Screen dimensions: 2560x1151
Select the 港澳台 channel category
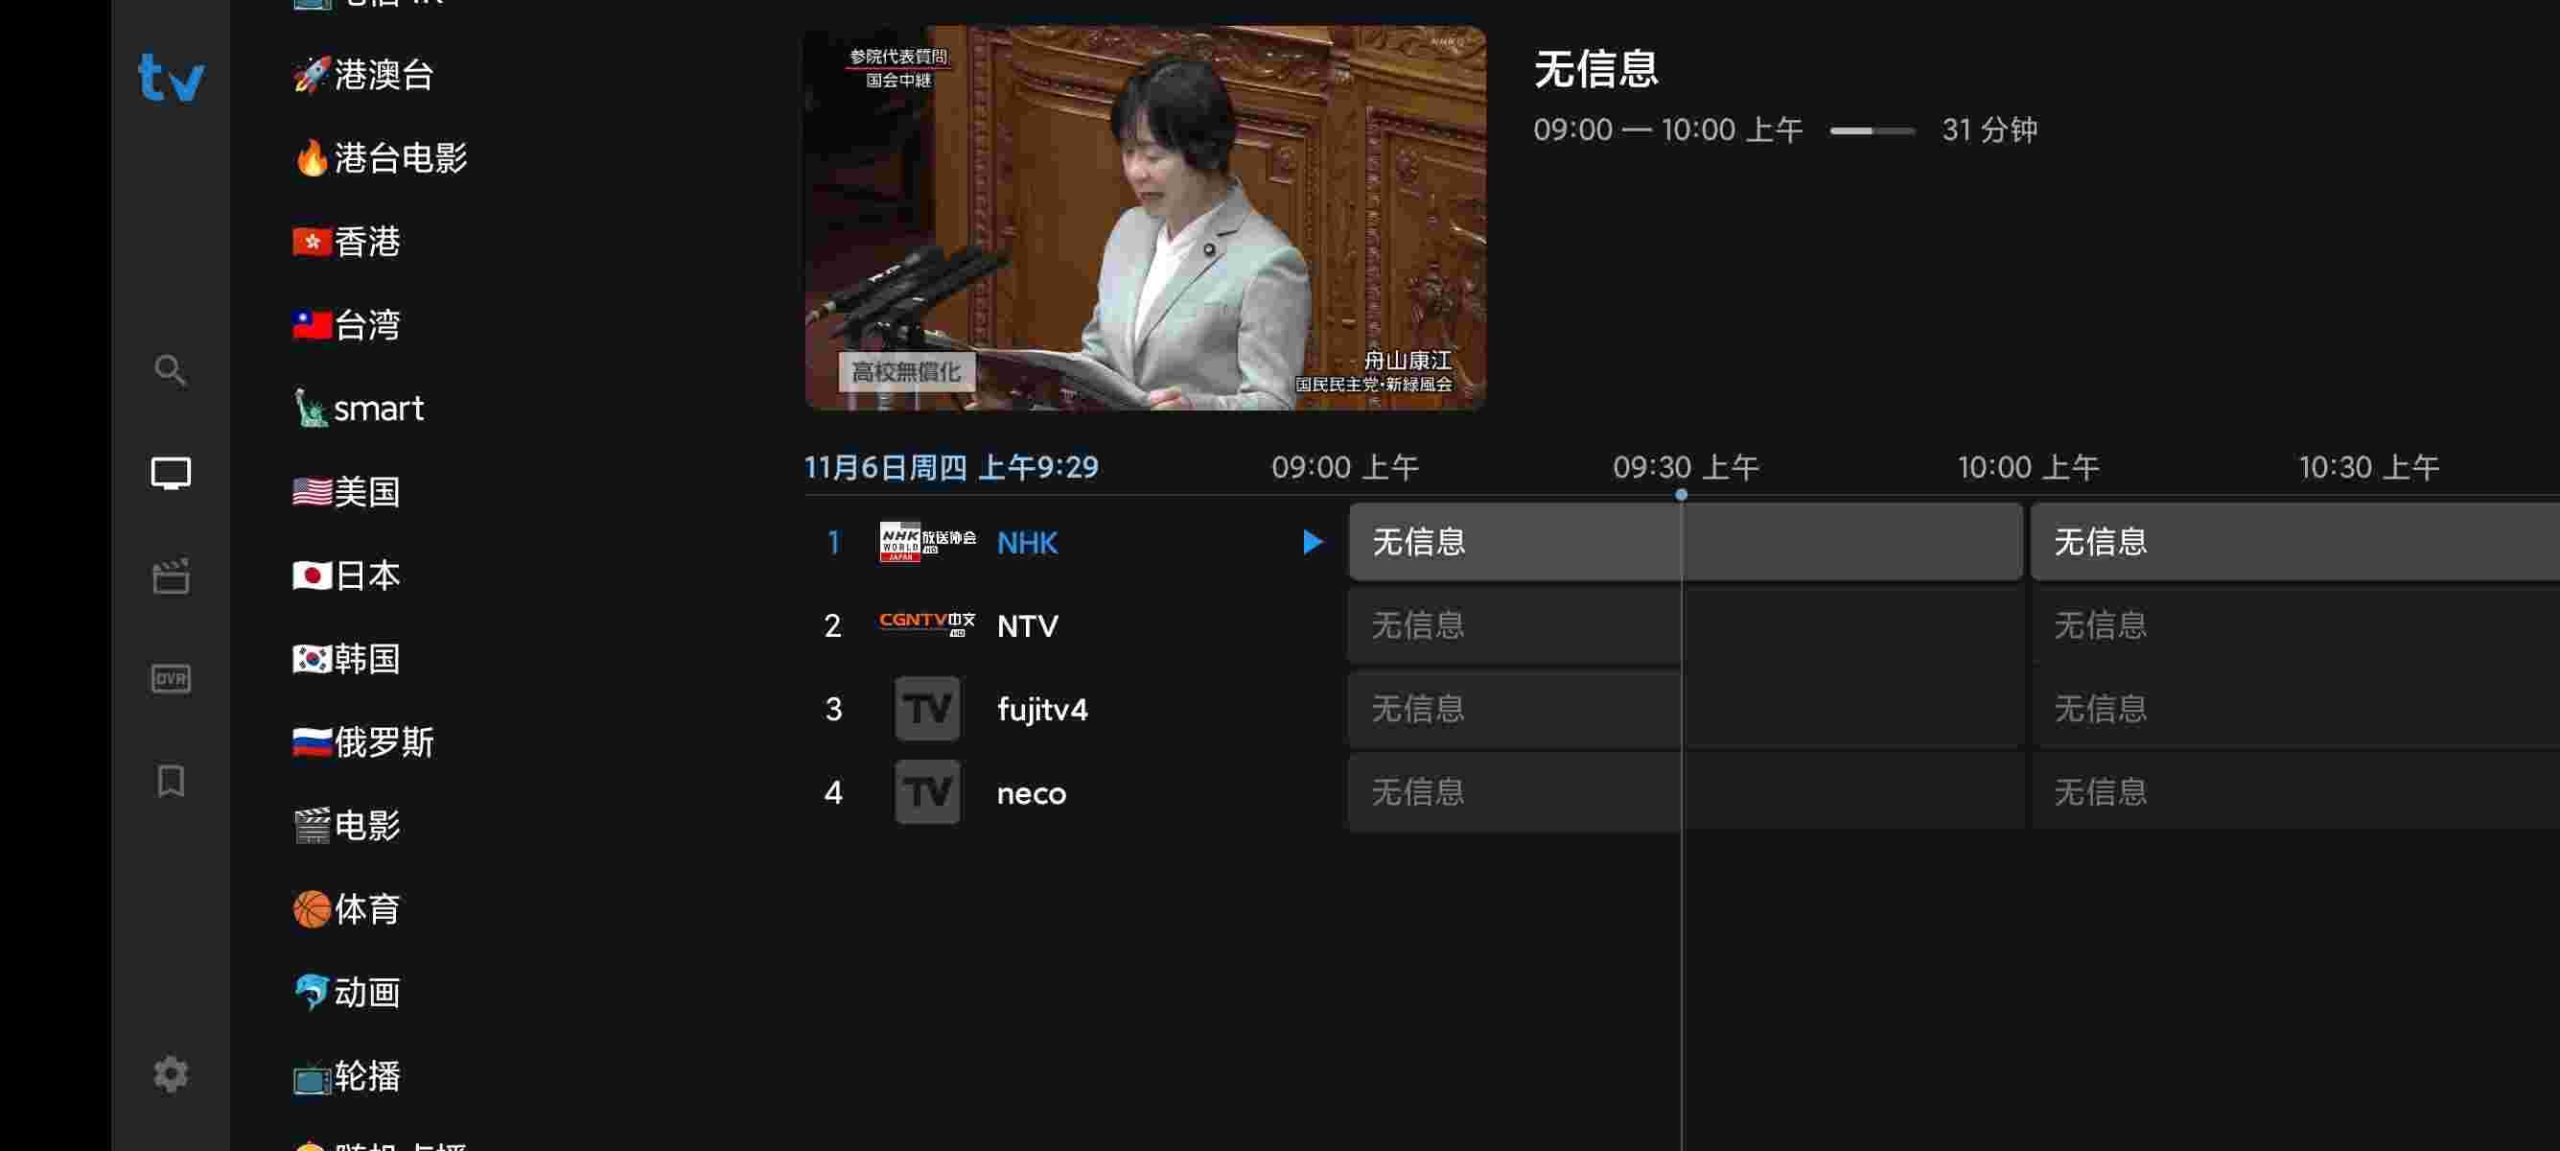coord(363,74)
